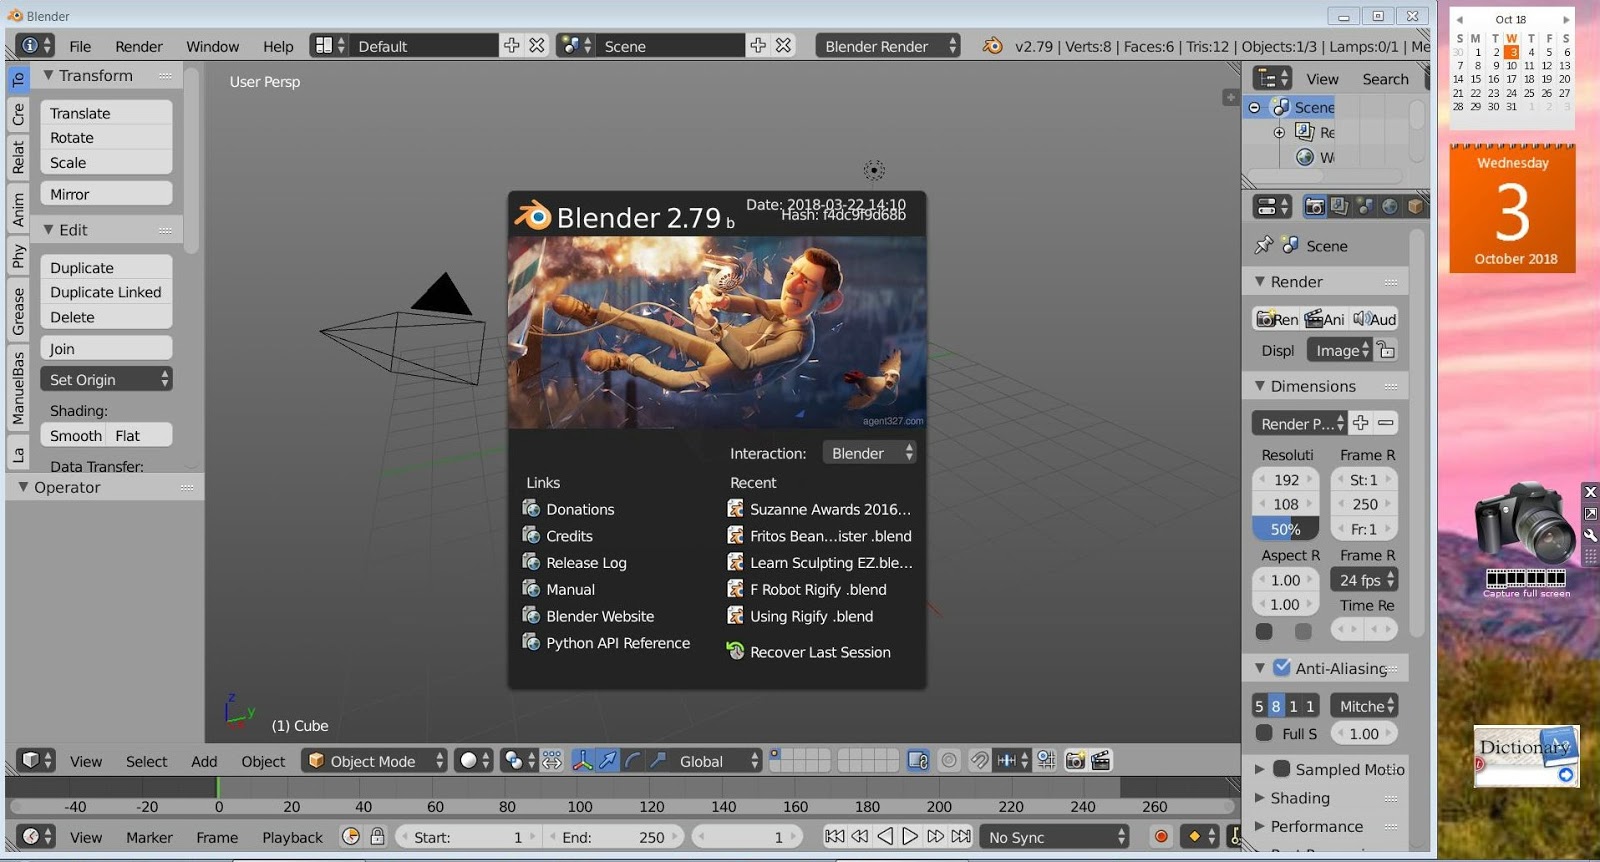
Task: Open the Window menu
Action: tap(212, 46)
